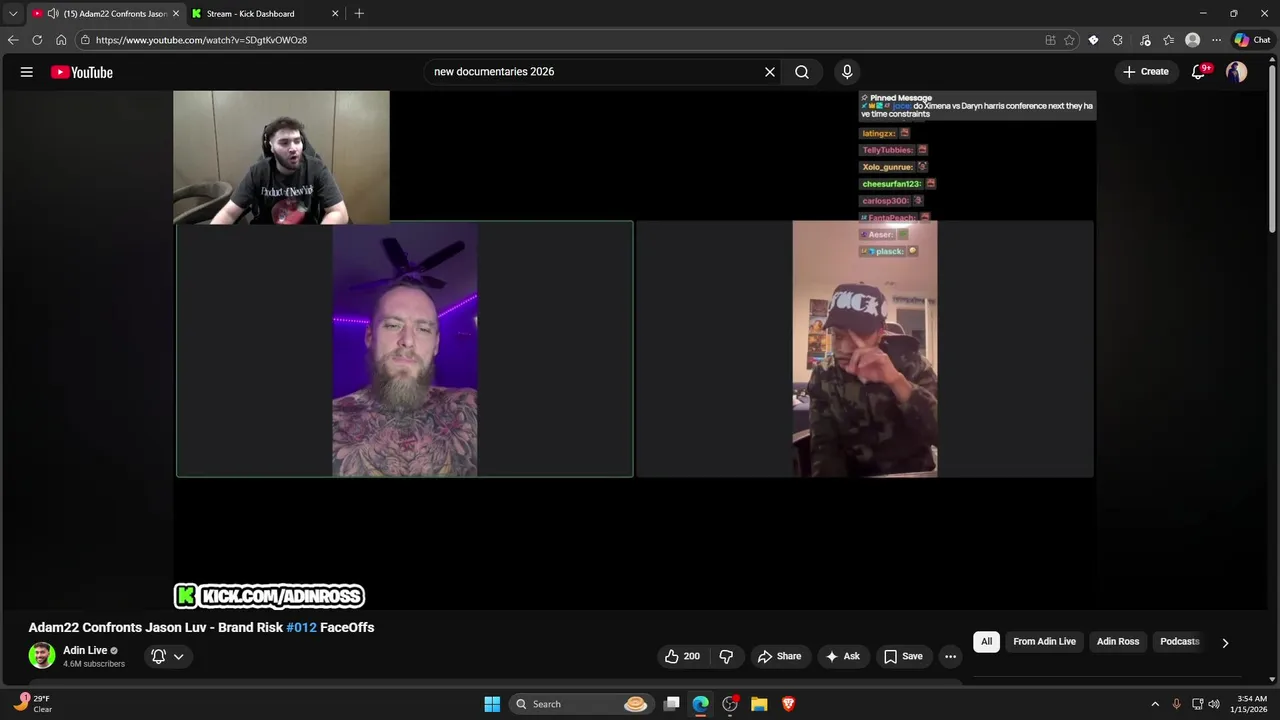Start voice search with microphone icon
The height and width of the screenshot is (720, 1280).
coord(847,72)
